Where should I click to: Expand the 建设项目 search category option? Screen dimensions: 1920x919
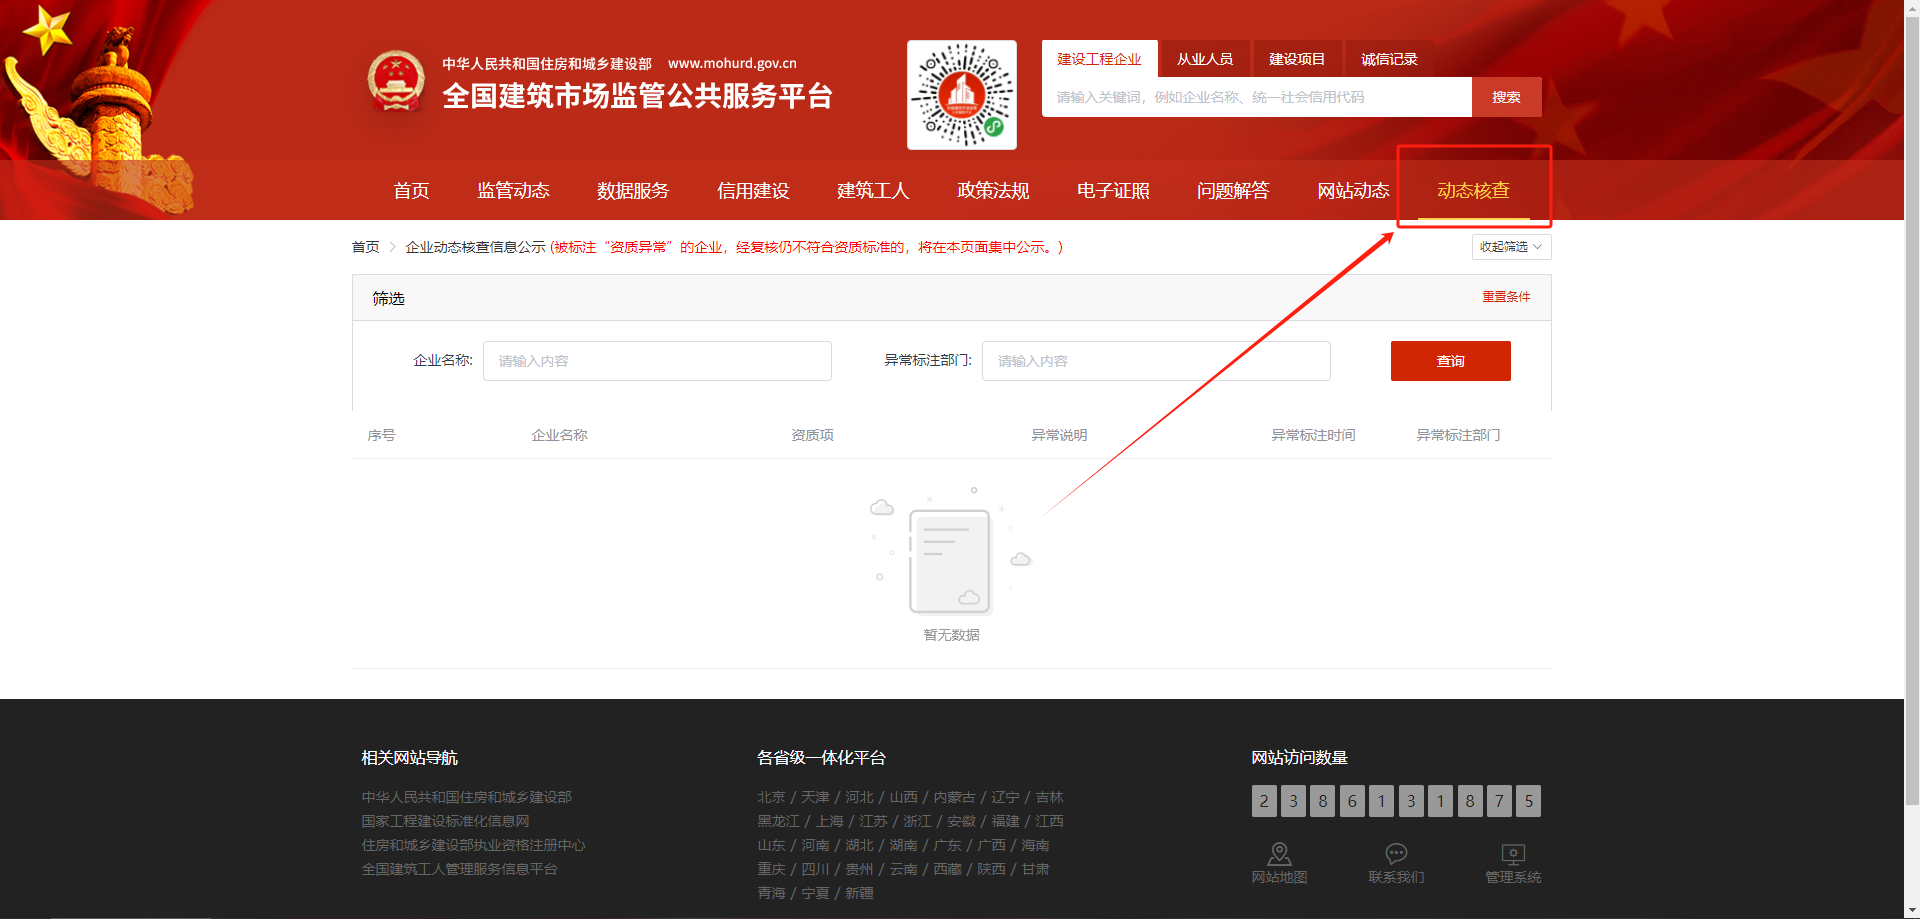tap(1297, 58)
